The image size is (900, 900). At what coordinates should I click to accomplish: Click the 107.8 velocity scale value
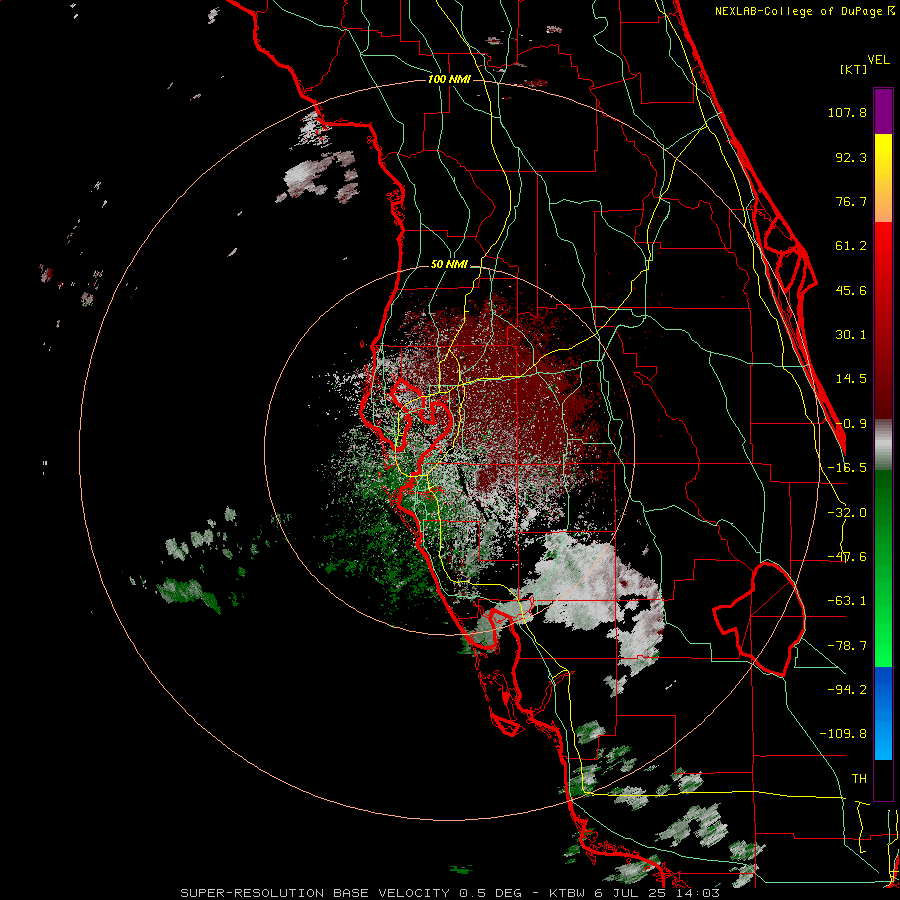[x=847, y=112]
